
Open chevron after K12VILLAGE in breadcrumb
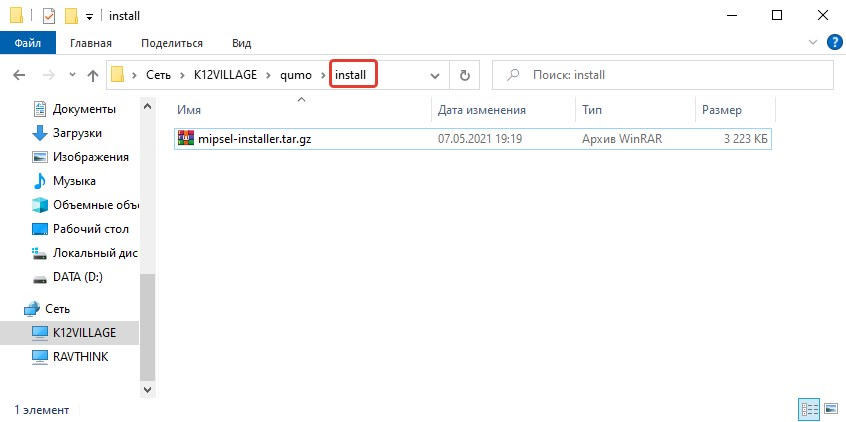click(x=268, y=75)
